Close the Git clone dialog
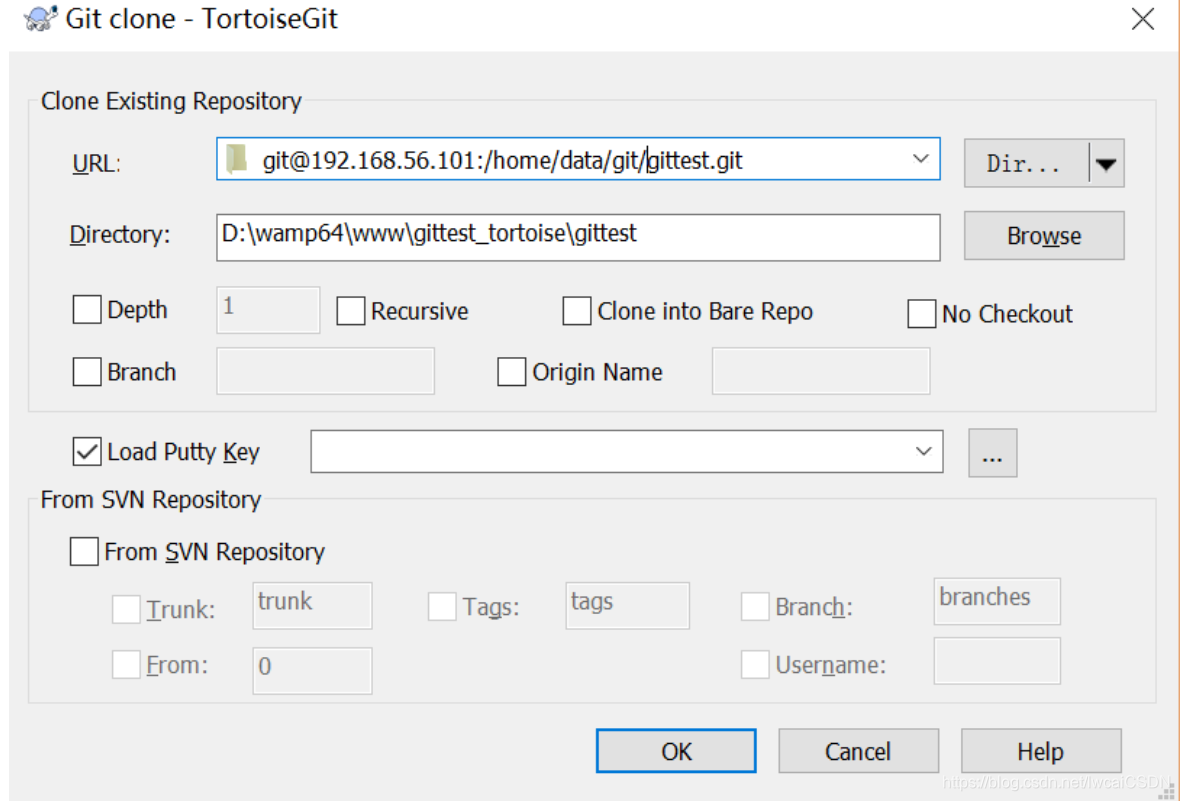Screen dimensions: 1180x801 (x=1142, y=19)
